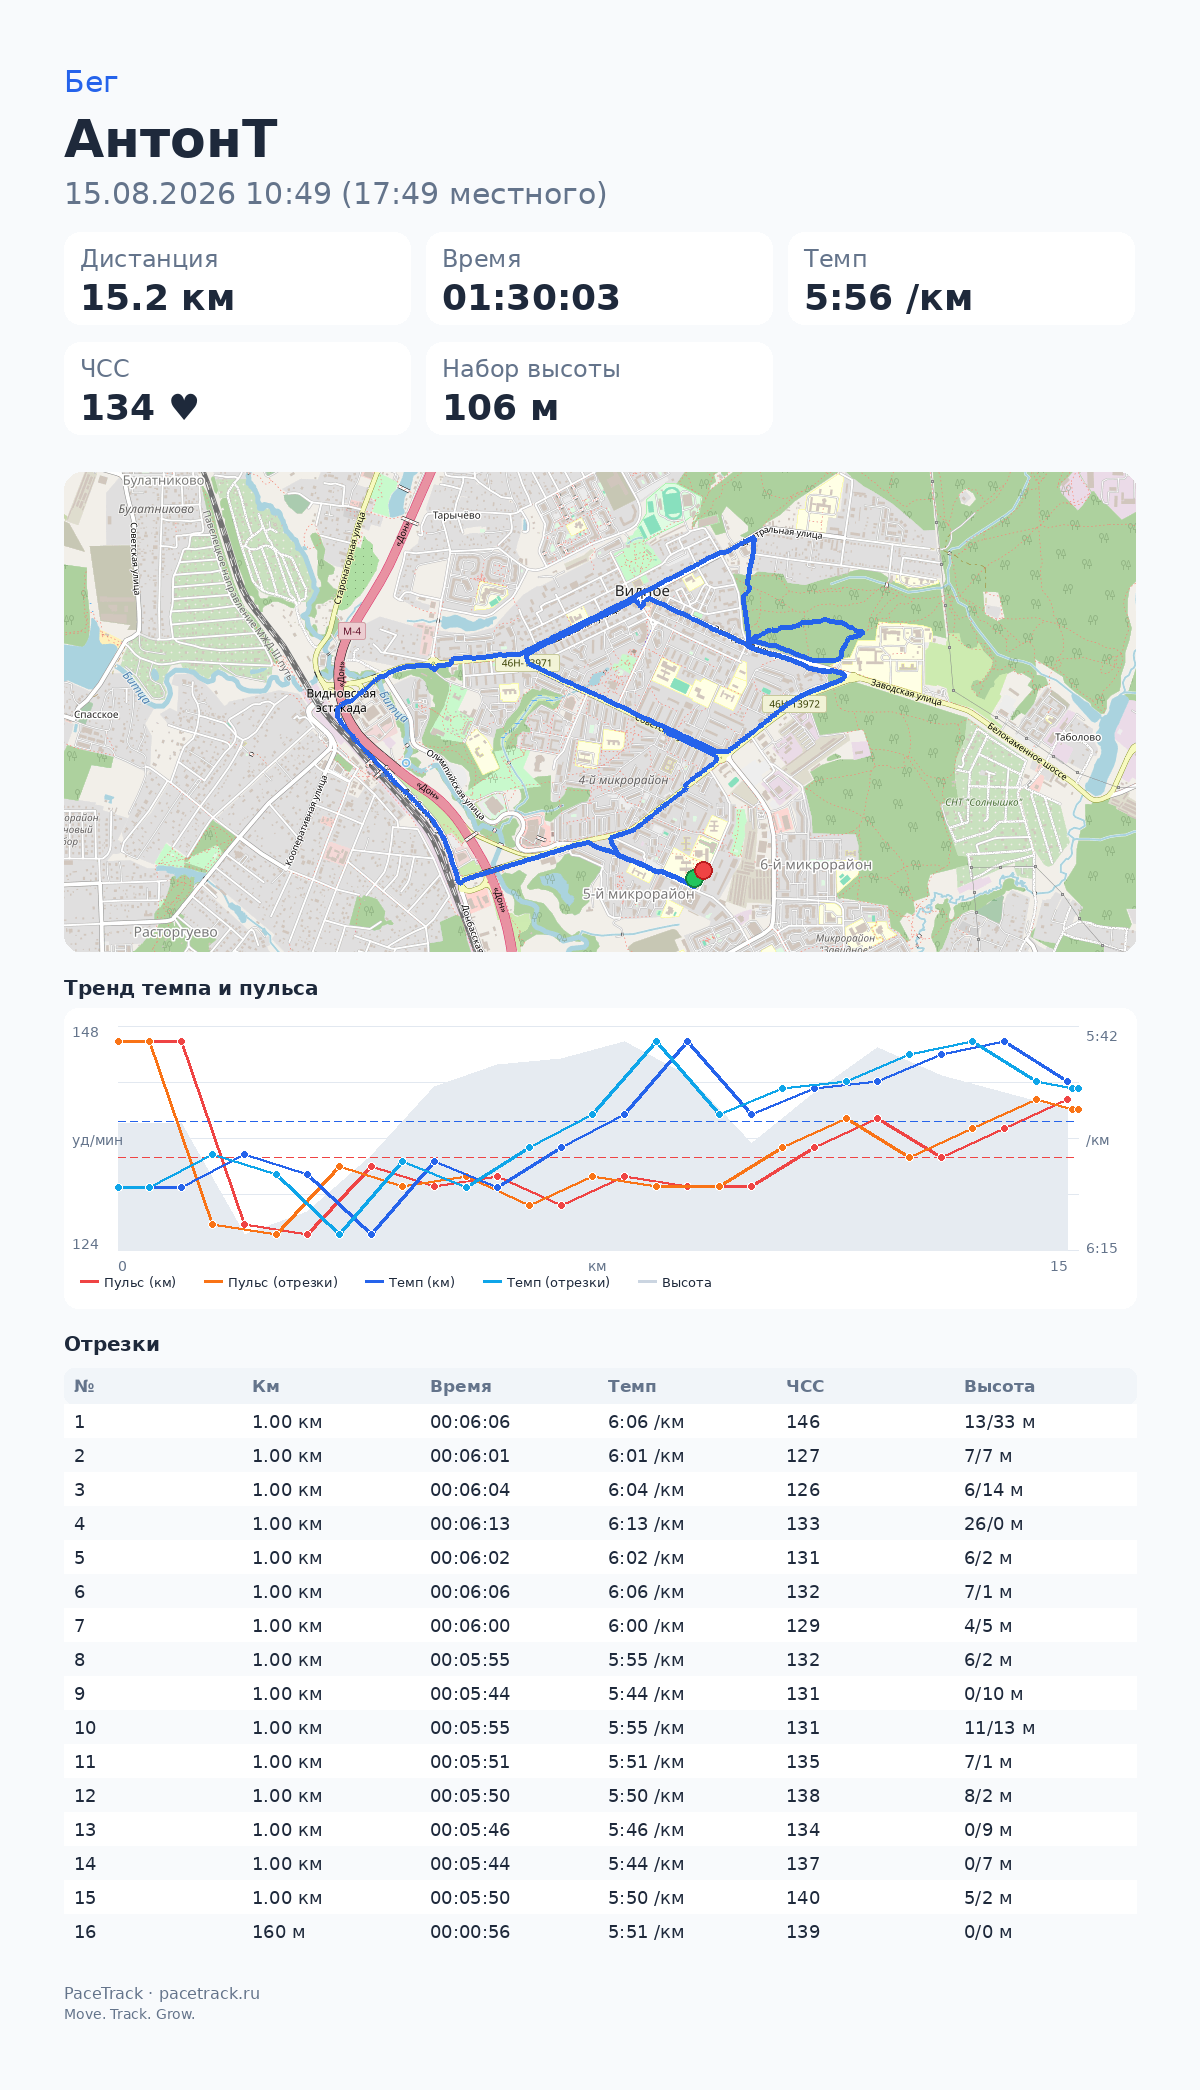
Task: Toggle the Высота legend series
Action: (675, 1282)
